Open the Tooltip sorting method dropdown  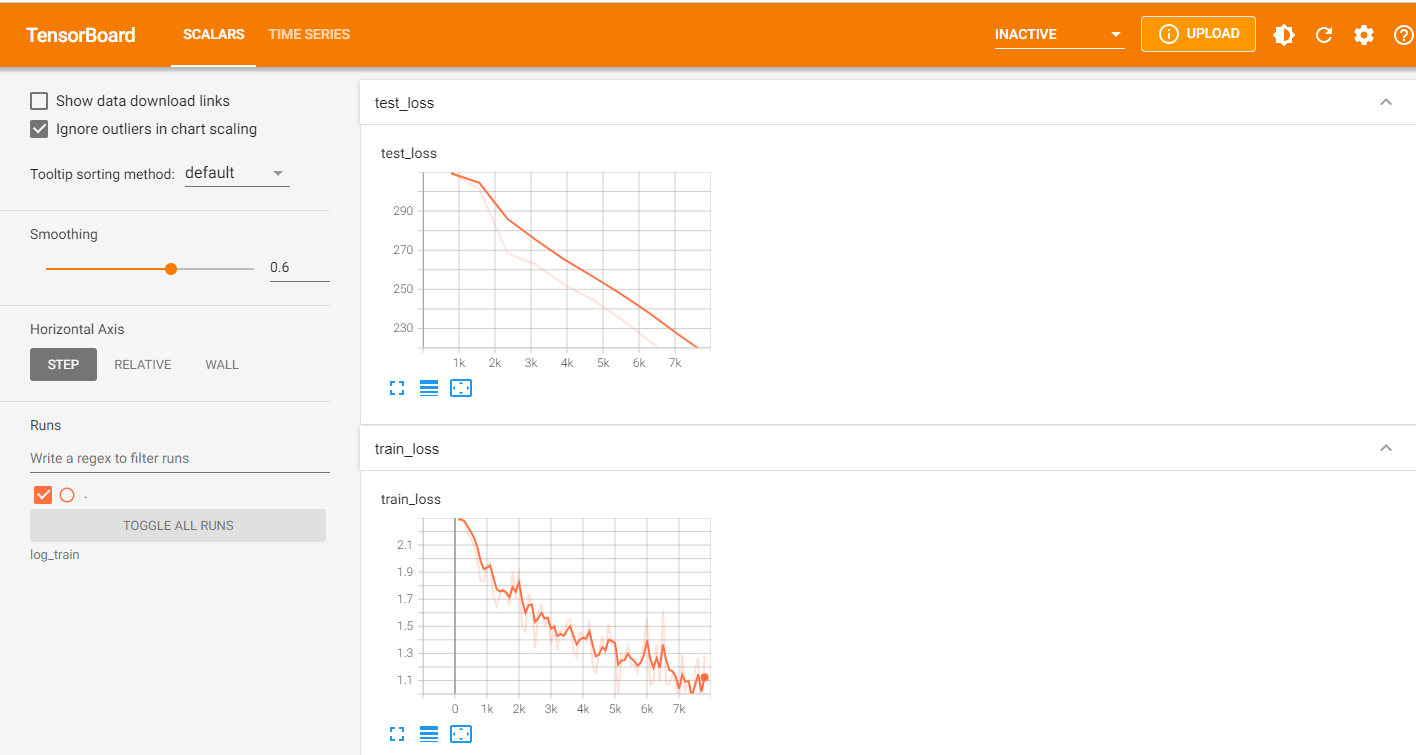[237, 173]
